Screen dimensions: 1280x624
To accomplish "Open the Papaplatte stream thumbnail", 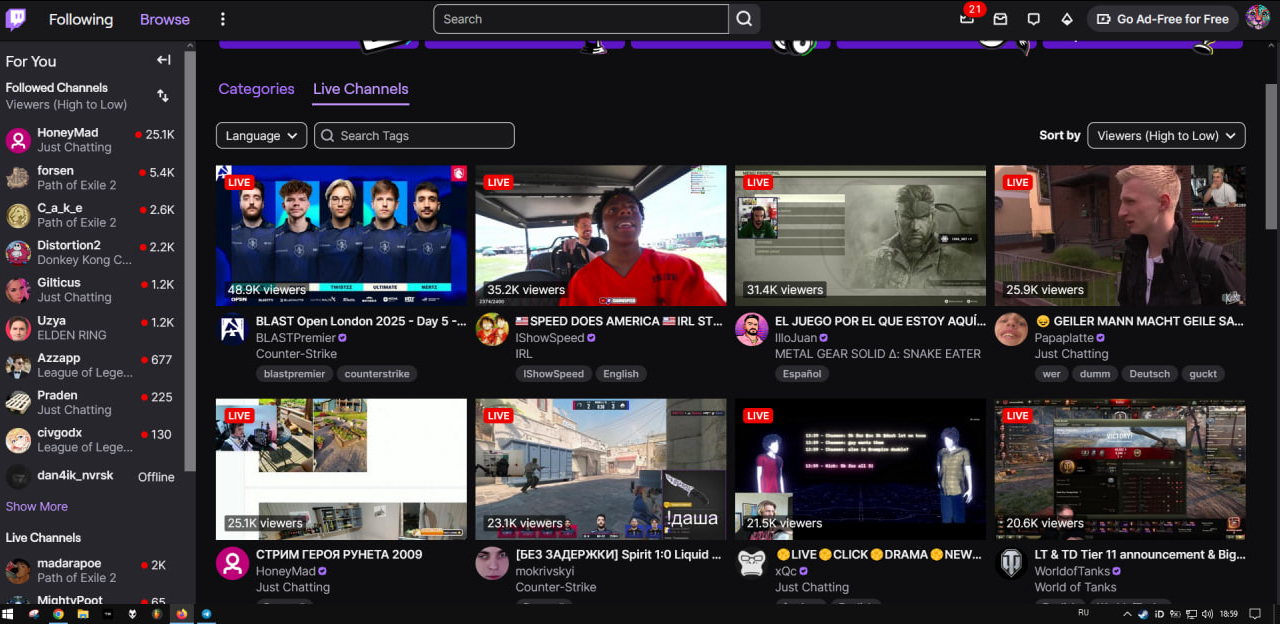I will 1120,235.
